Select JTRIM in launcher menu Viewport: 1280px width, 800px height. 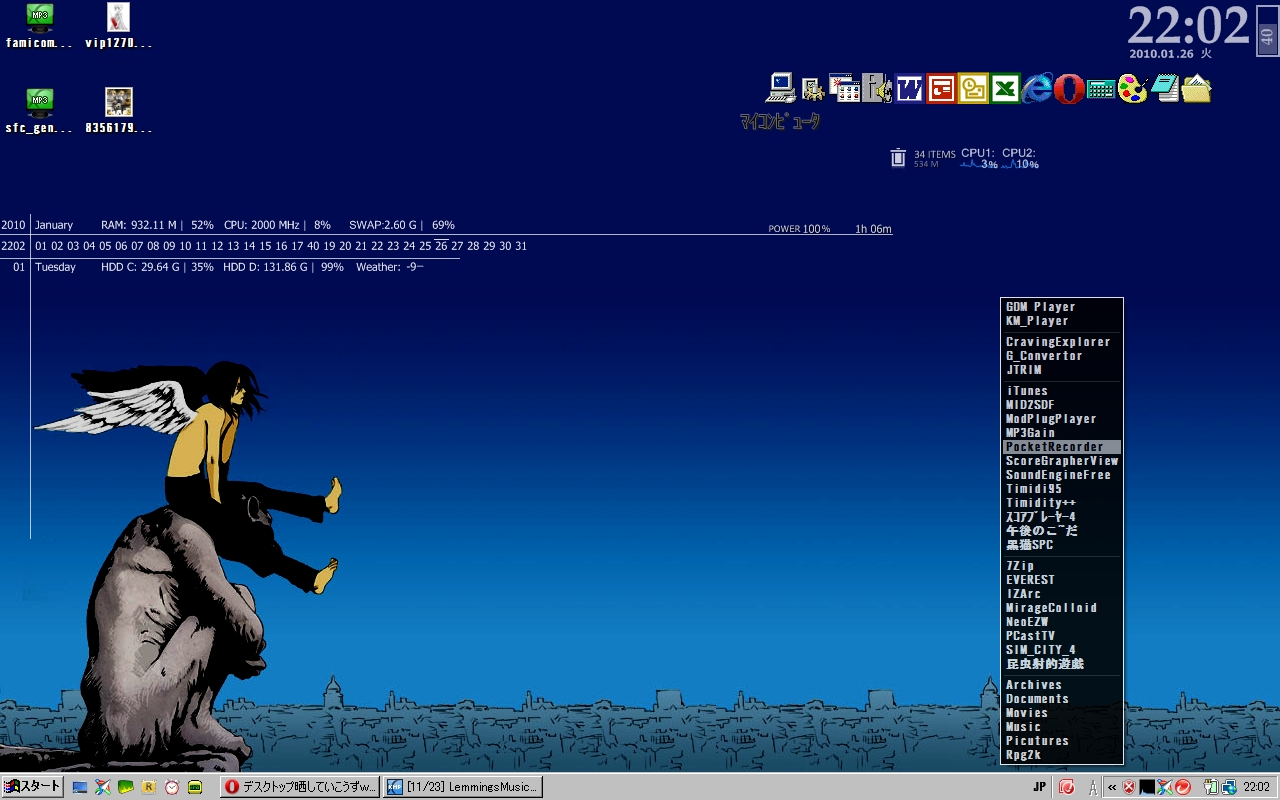point(1062,370)
